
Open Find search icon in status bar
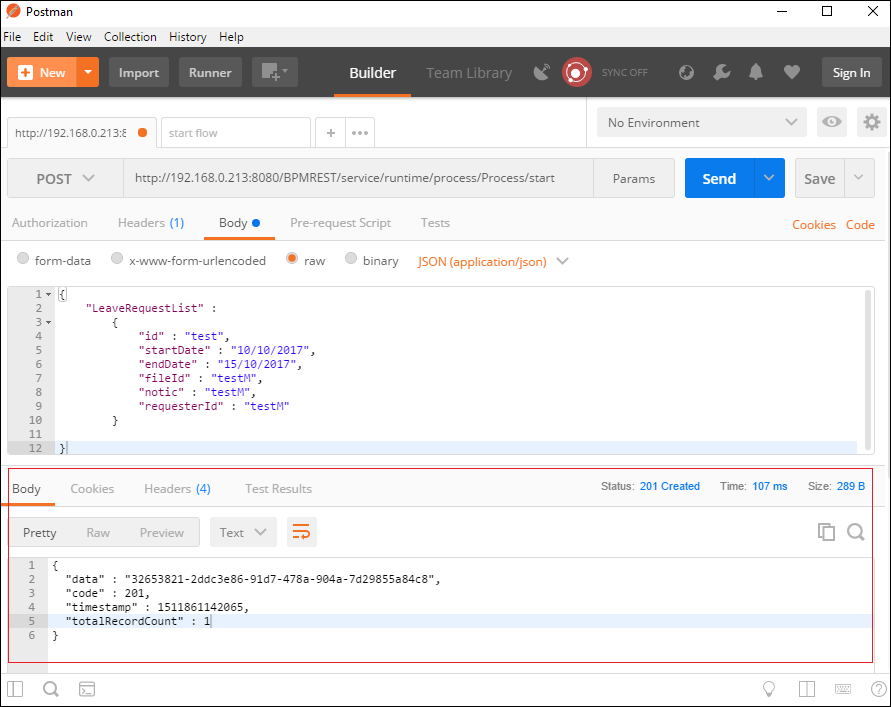51,689
